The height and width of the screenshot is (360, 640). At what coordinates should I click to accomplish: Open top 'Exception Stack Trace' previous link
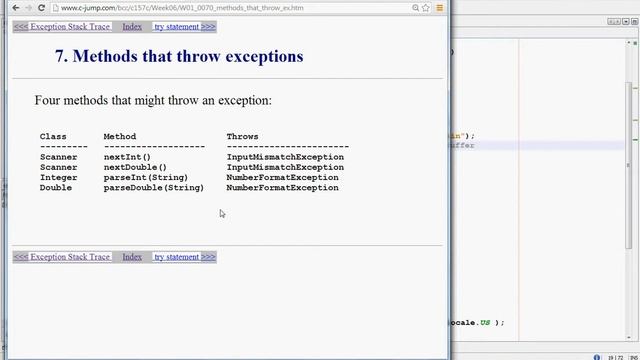click(x=62, y=27)
